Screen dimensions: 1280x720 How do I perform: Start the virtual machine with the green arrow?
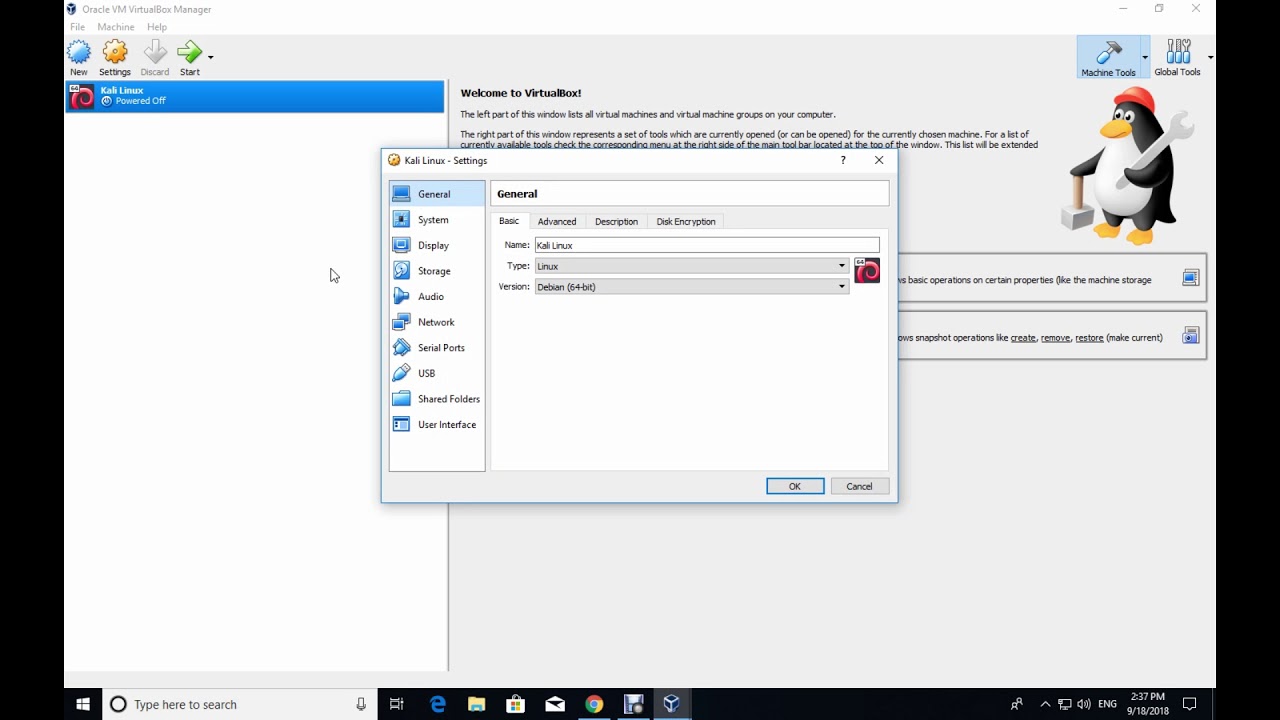click(190, 58)
